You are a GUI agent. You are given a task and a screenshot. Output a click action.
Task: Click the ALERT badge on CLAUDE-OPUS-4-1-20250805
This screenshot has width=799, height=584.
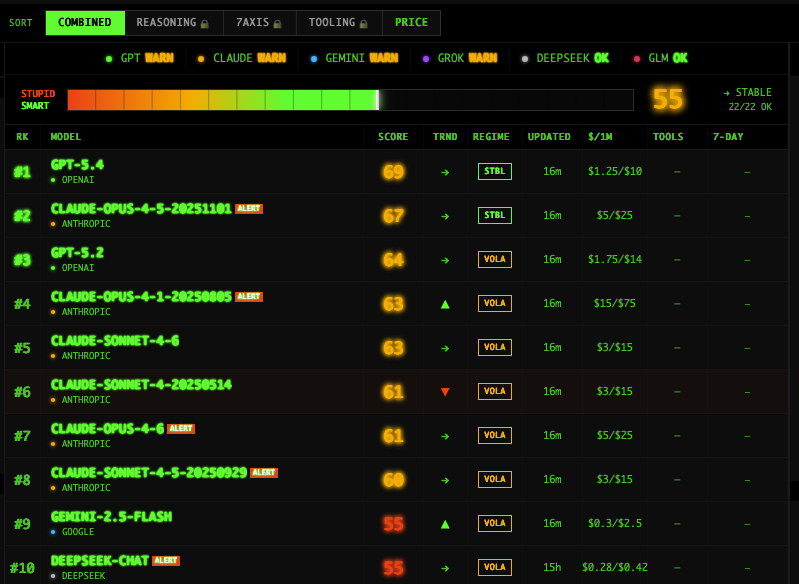pyautogui.click(x=249, y=297)
